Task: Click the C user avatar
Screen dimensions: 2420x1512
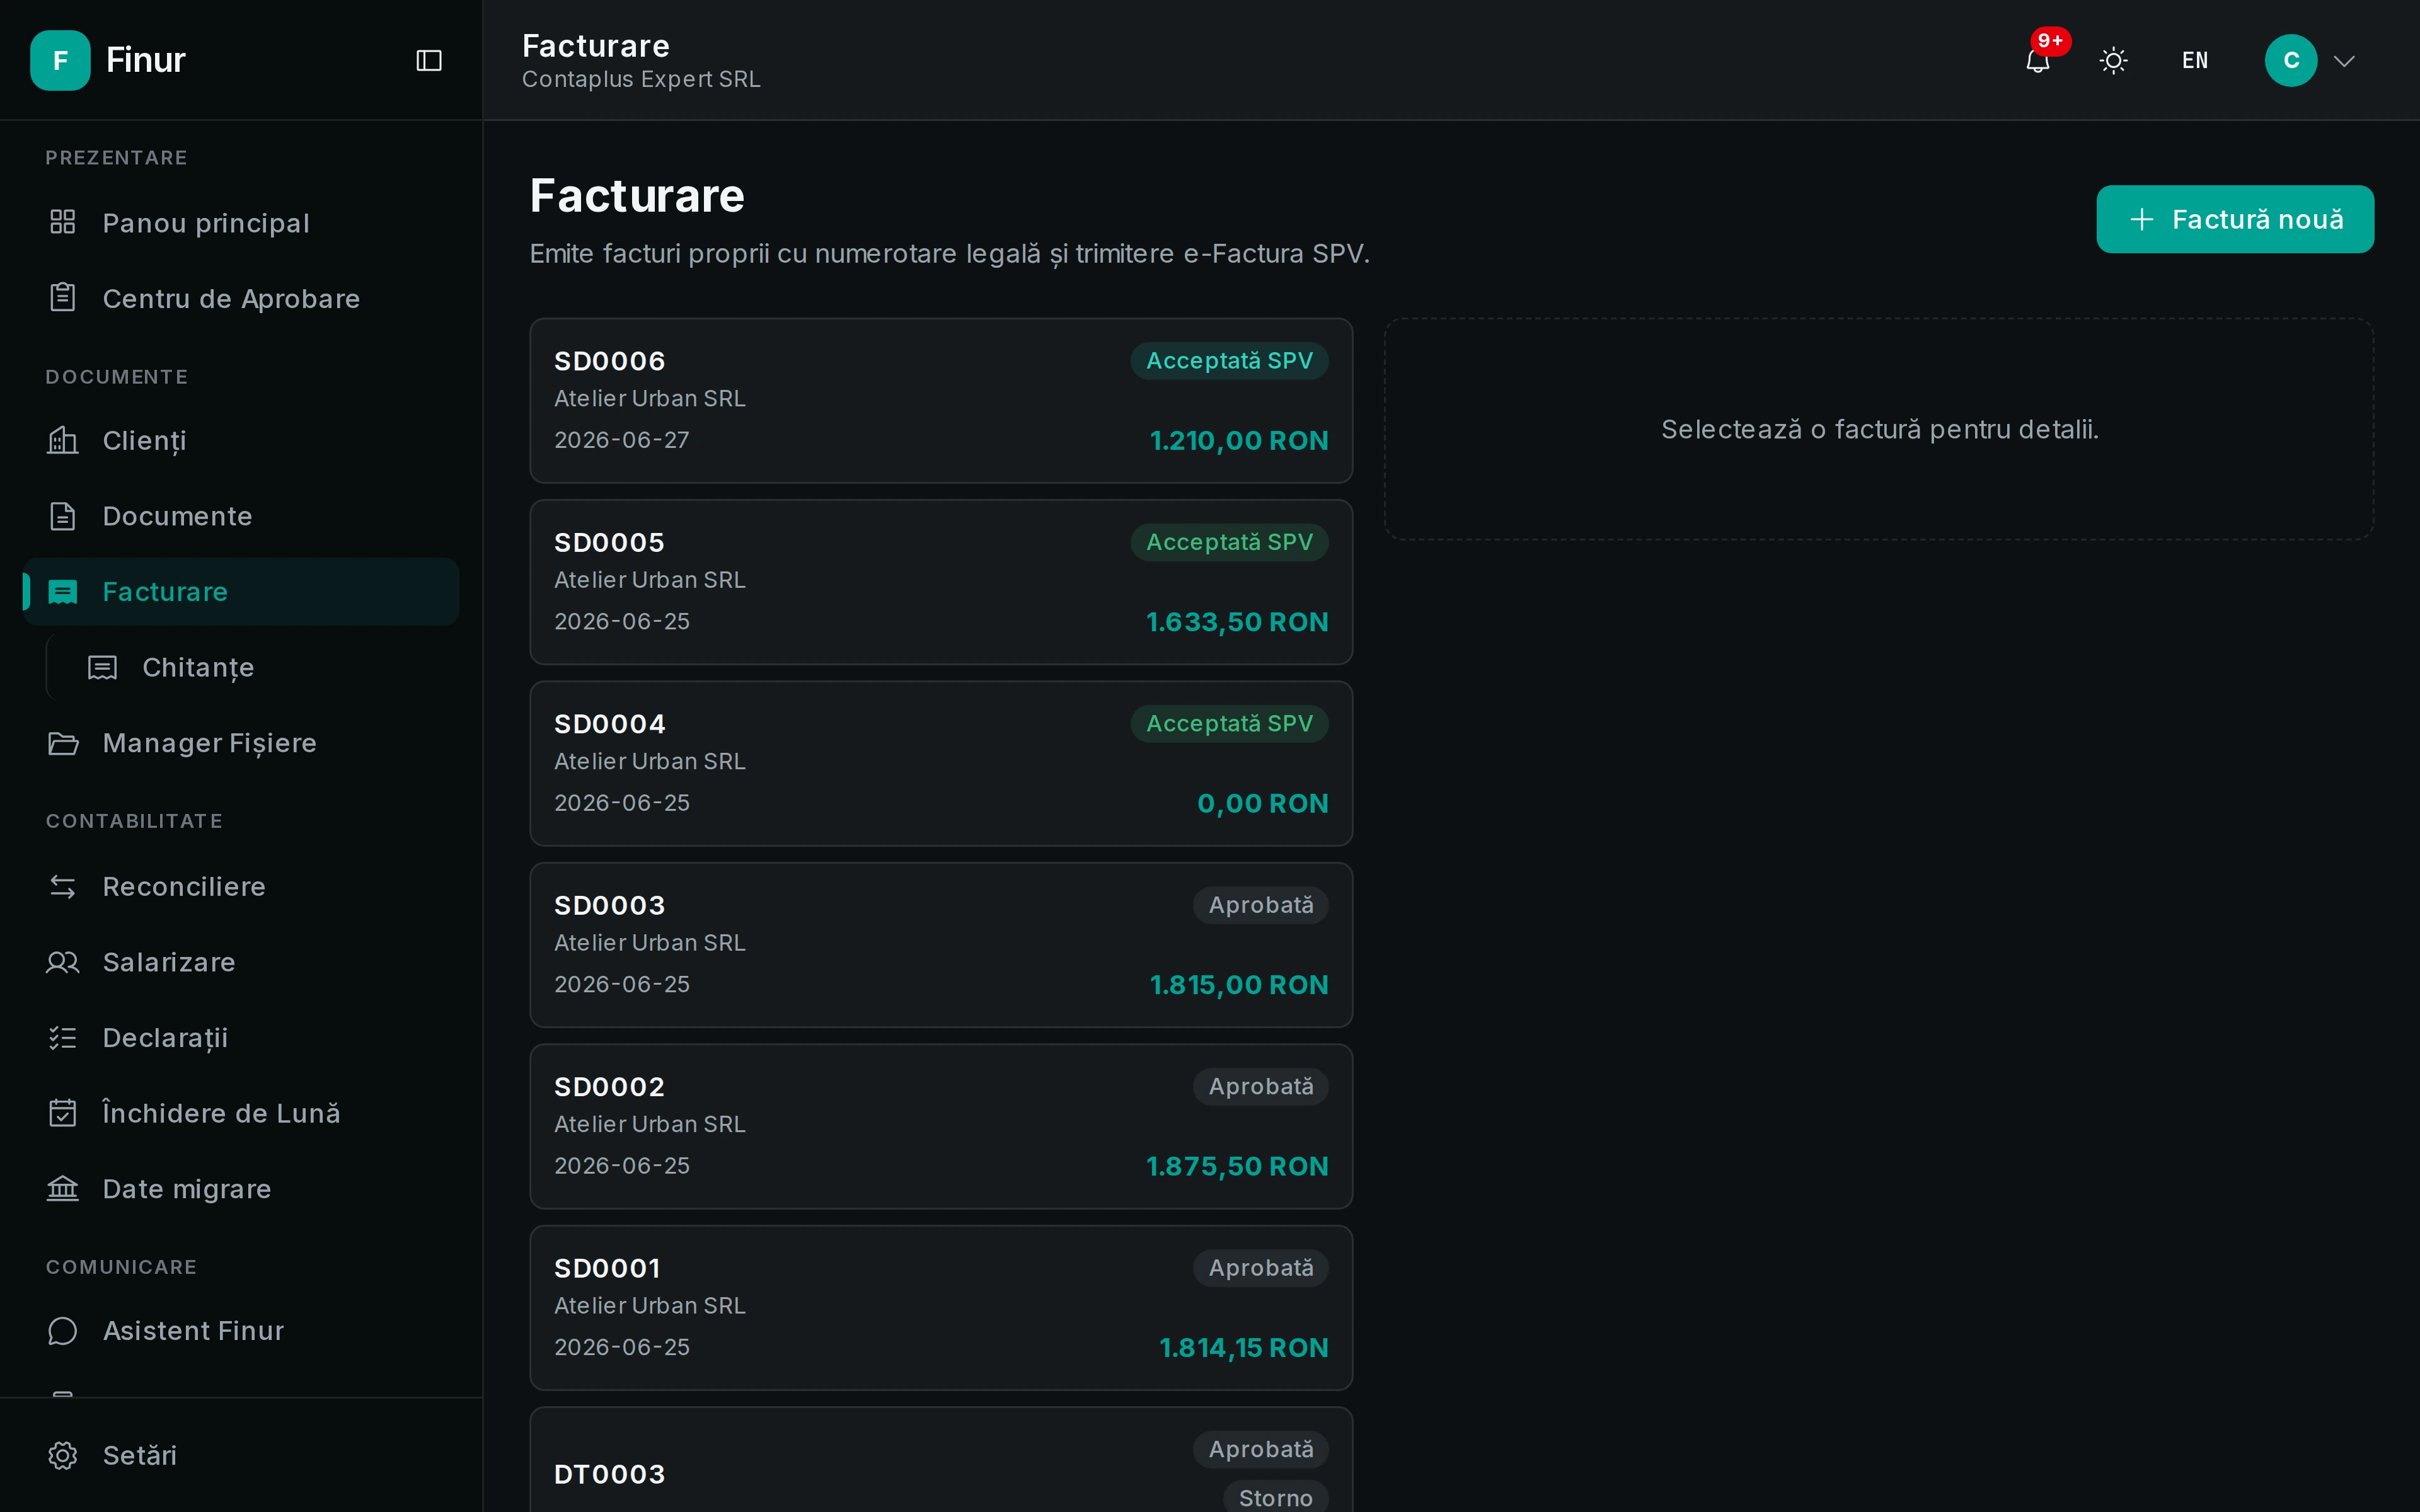Action: [2291, 61]
